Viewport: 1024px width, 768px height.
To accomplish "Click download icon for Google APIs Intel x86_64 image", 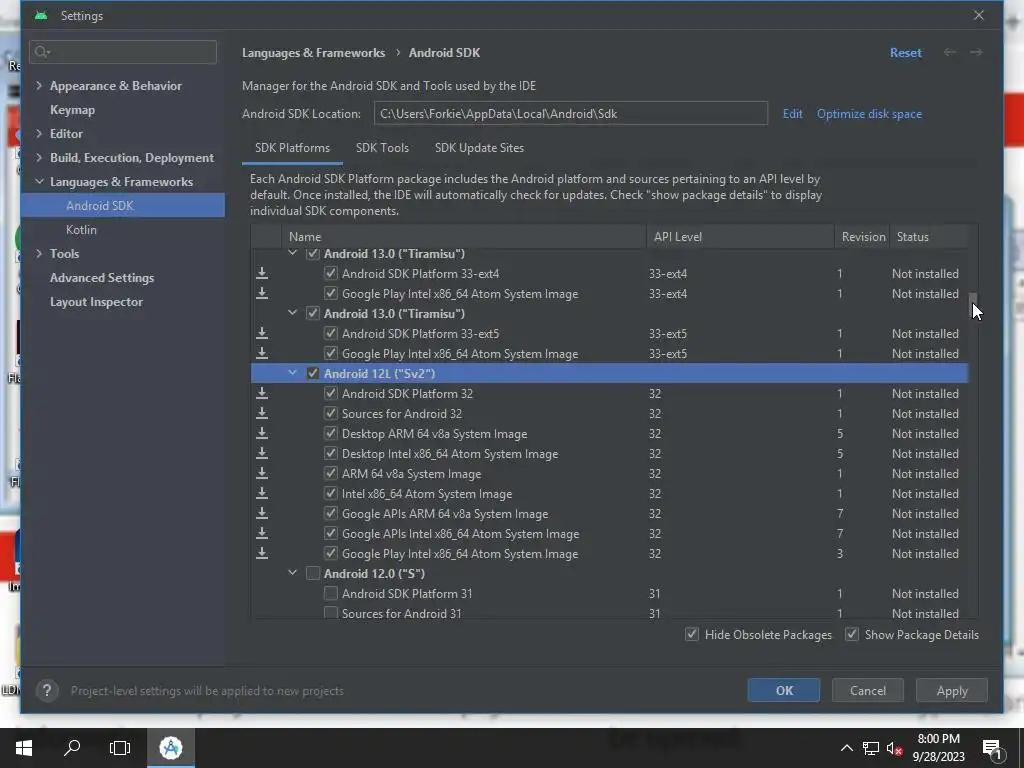I will coord(262,534).
